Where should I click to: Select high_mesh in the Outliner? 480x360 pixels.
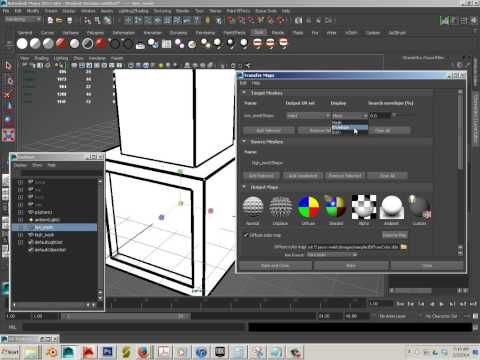[44, 235]
